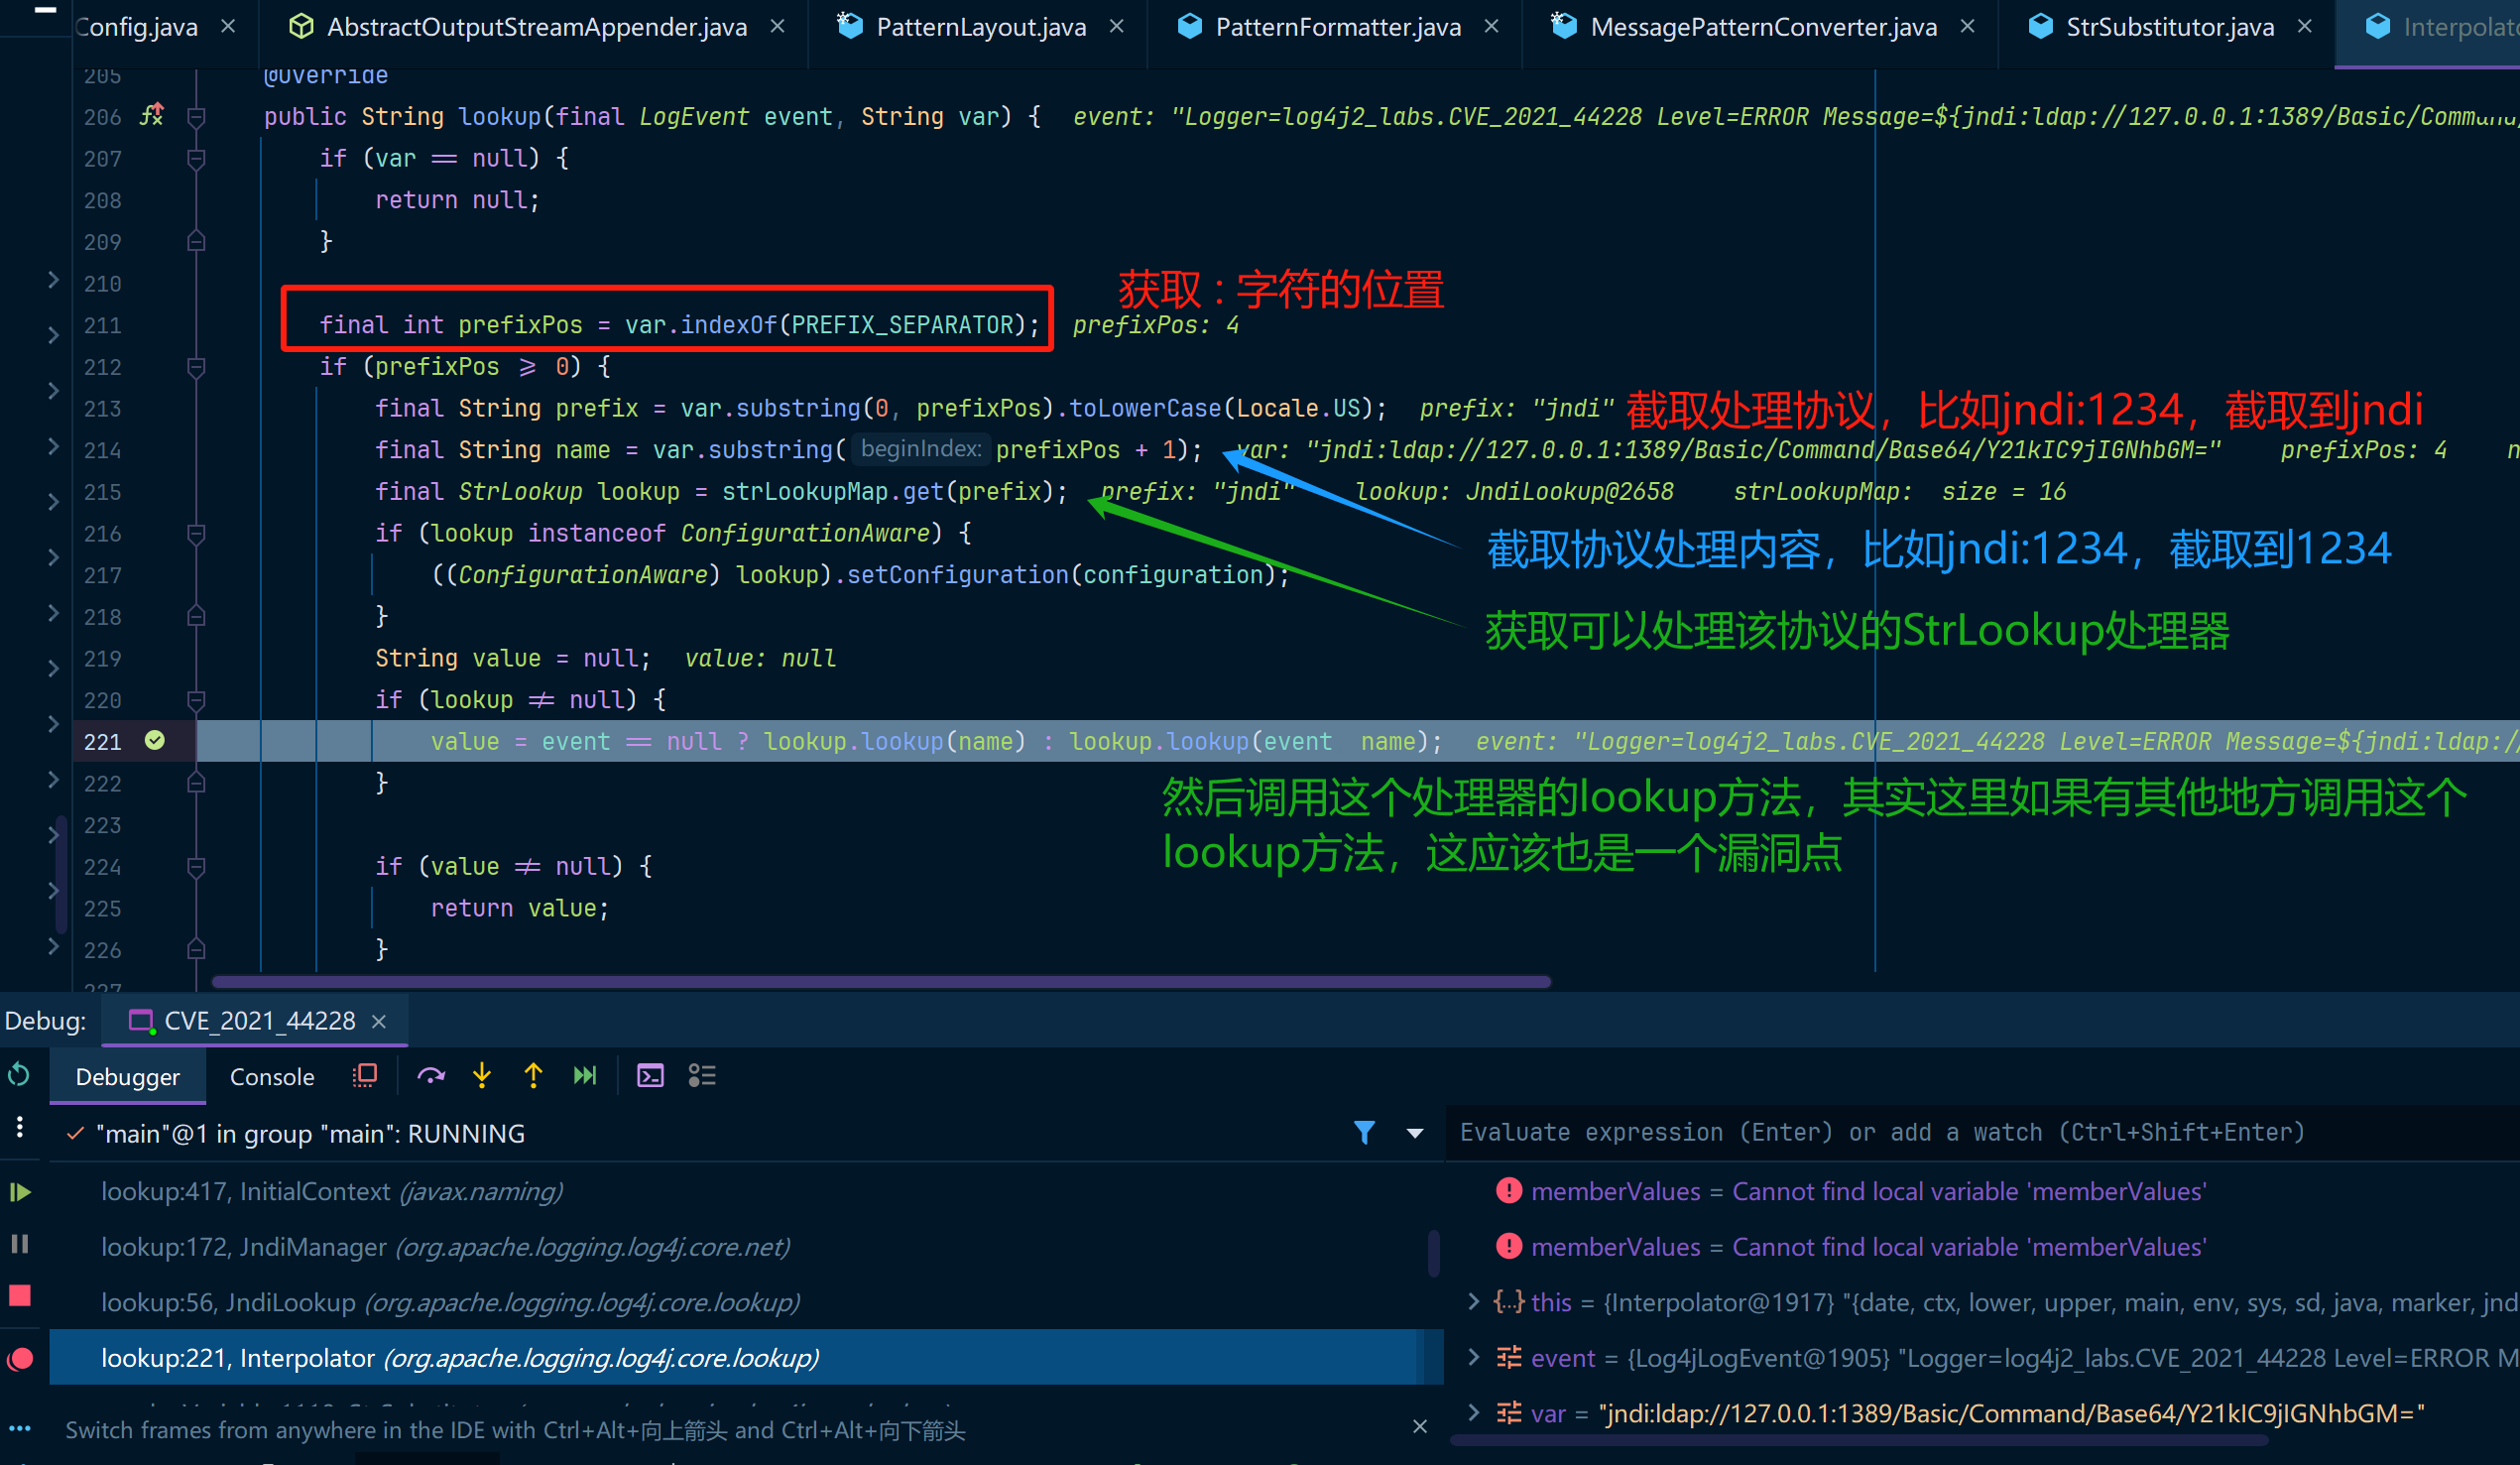Click the Step Over debugger icon

[x=431, y=1076]
